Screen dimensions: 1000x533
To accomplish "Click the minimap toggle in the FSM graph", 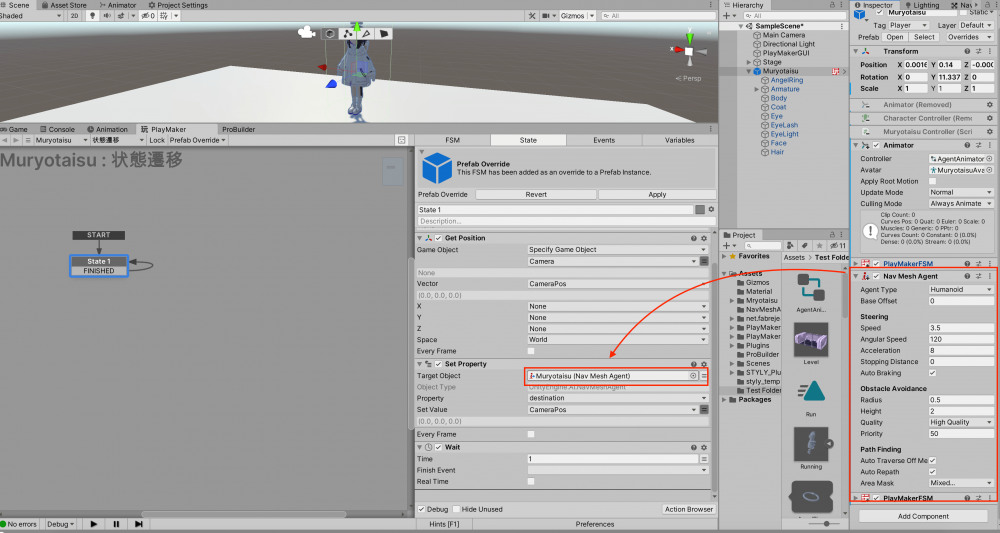I will pyautogui.click(x=402, y=140).
